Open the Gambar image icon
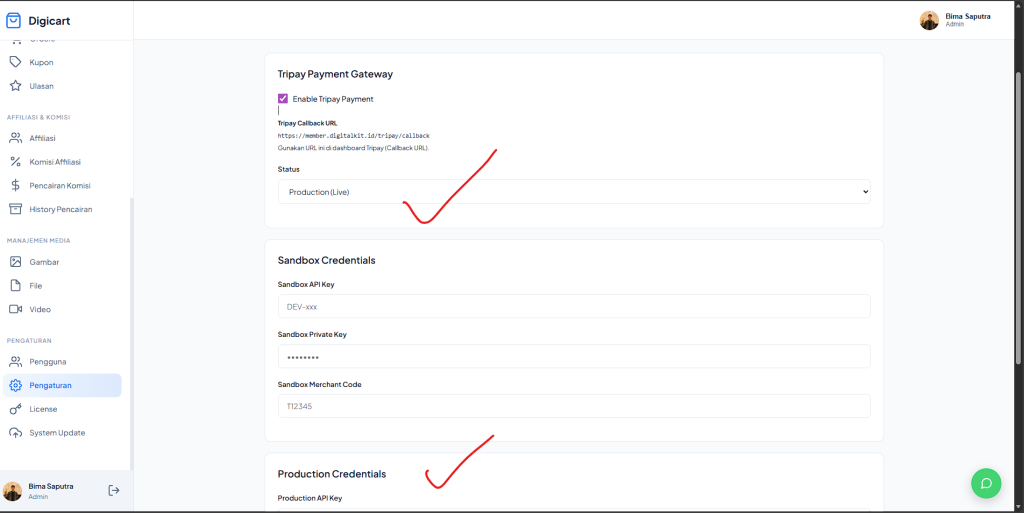 pos(15,262)
